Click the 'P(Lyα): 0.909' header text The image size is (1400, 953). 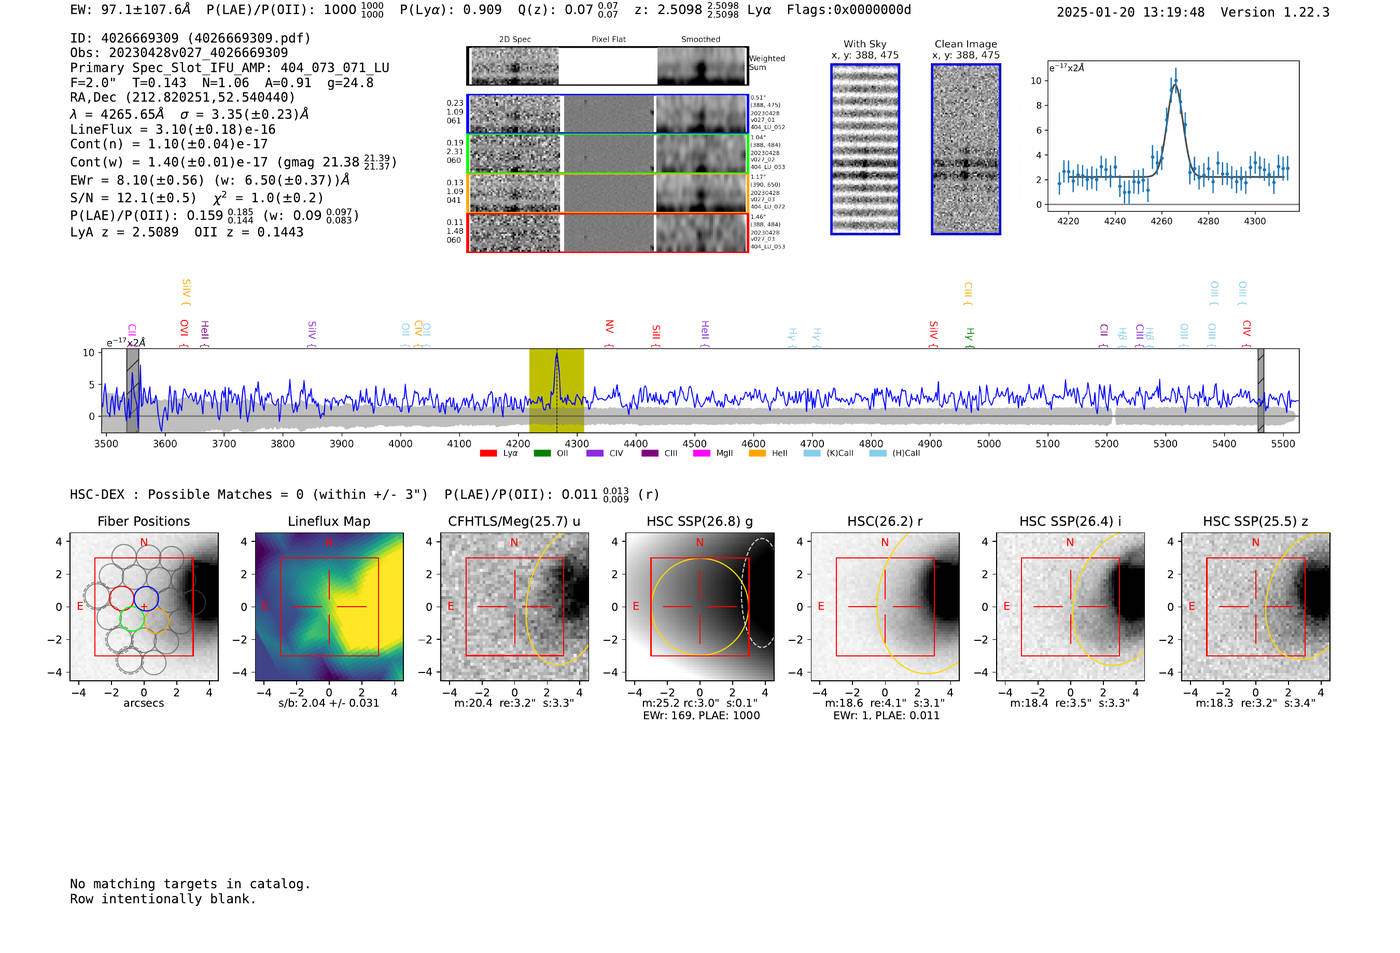pos(451,10)
